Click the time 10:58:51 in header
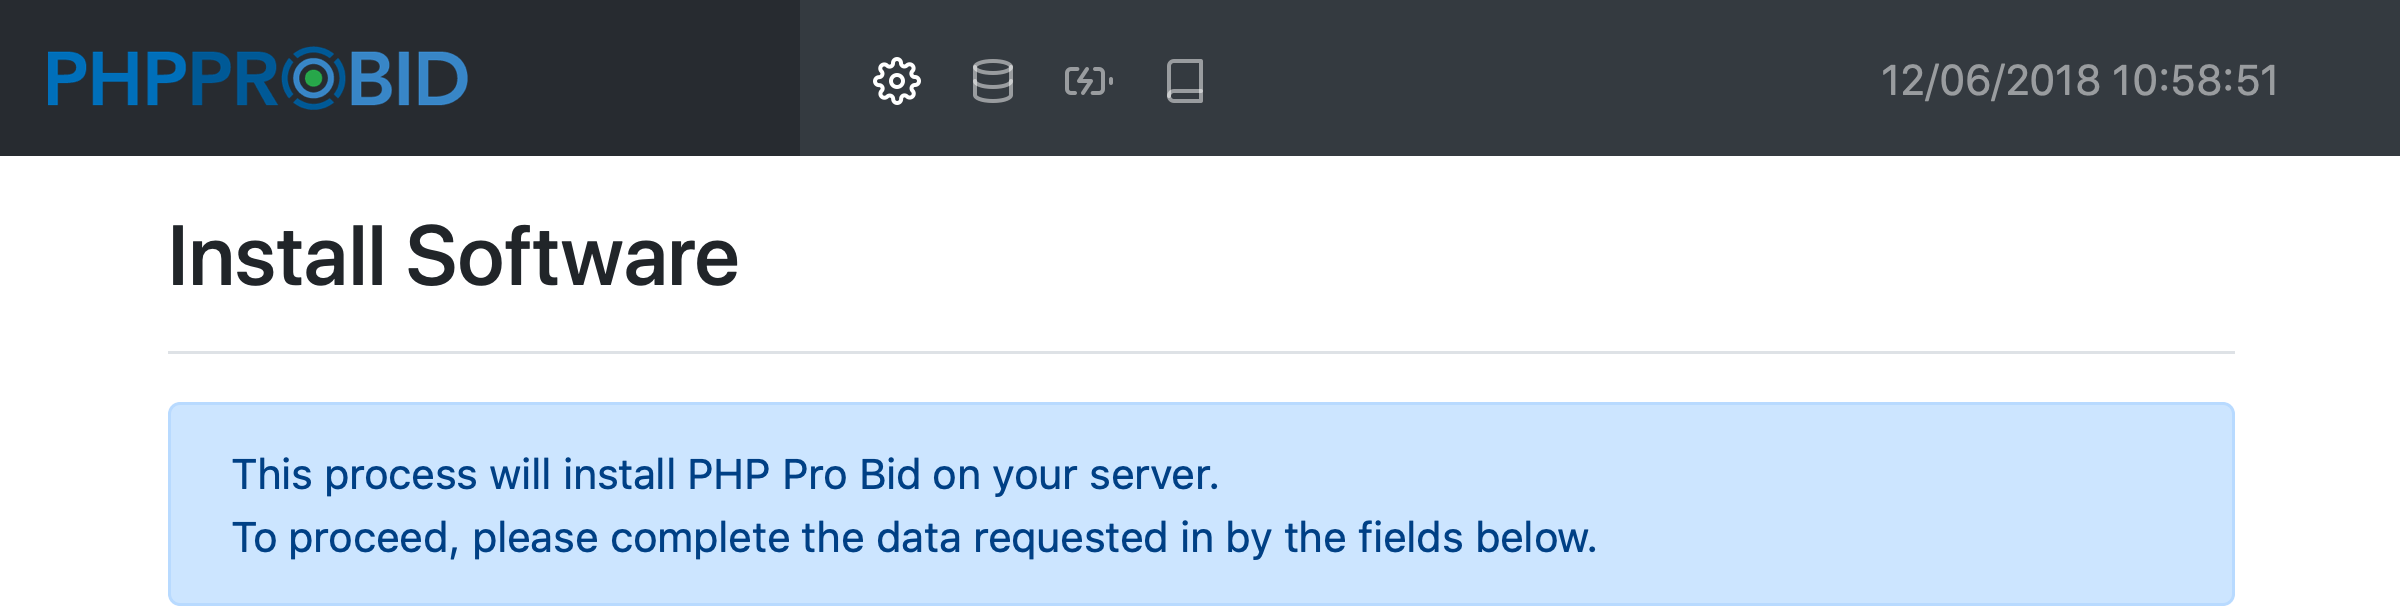 click(2195, 81)
